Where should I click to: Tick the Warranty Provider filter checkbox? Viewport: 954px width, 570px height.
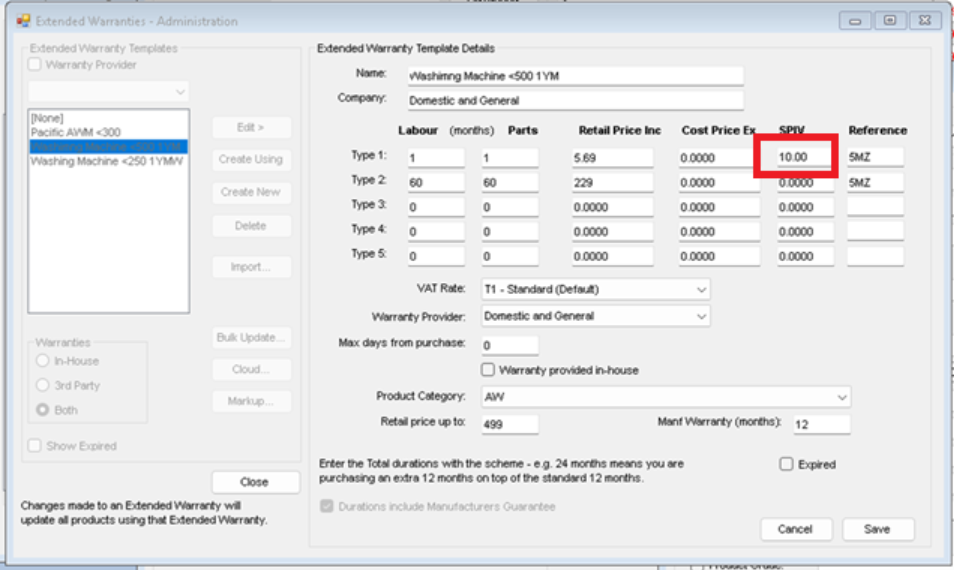(x=35, y=64)
